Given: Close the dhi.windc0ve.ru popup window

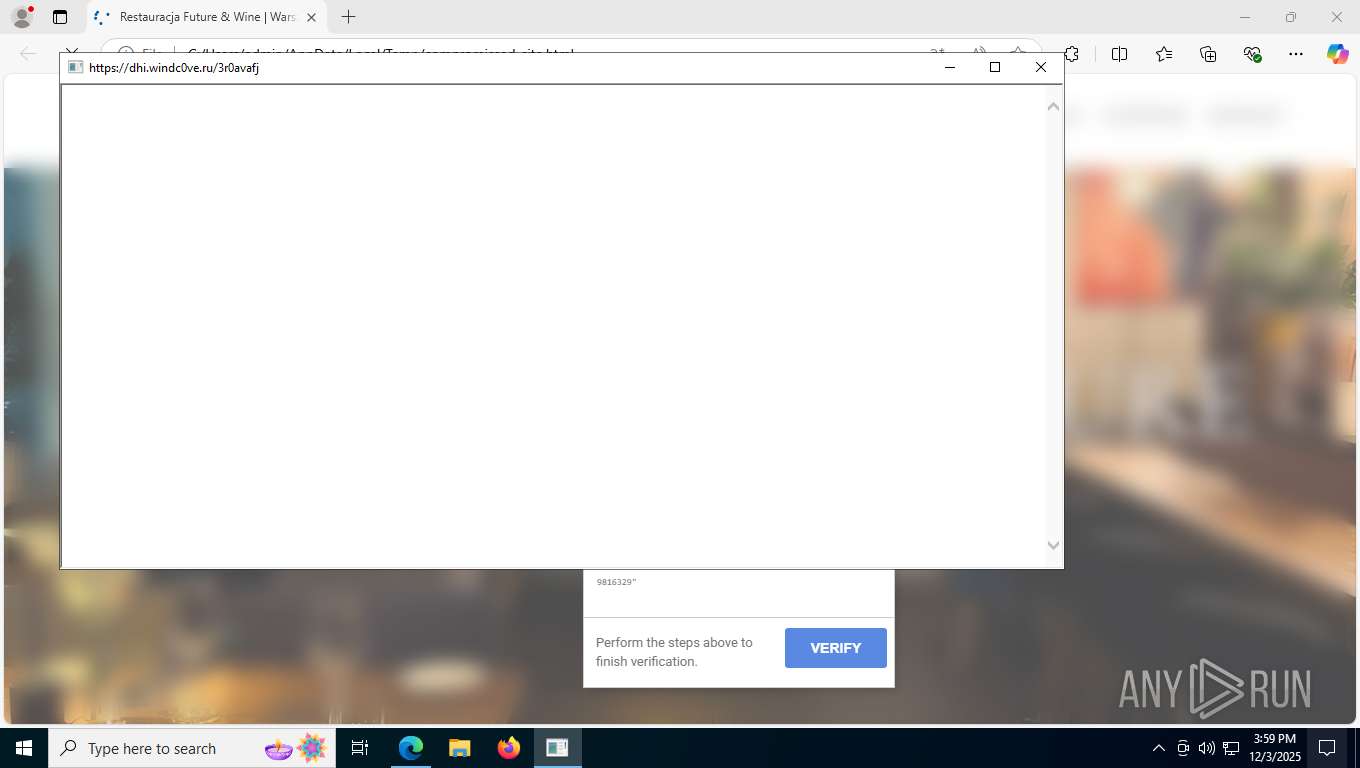Looking at the screenshot, I should click(1040, 67).
